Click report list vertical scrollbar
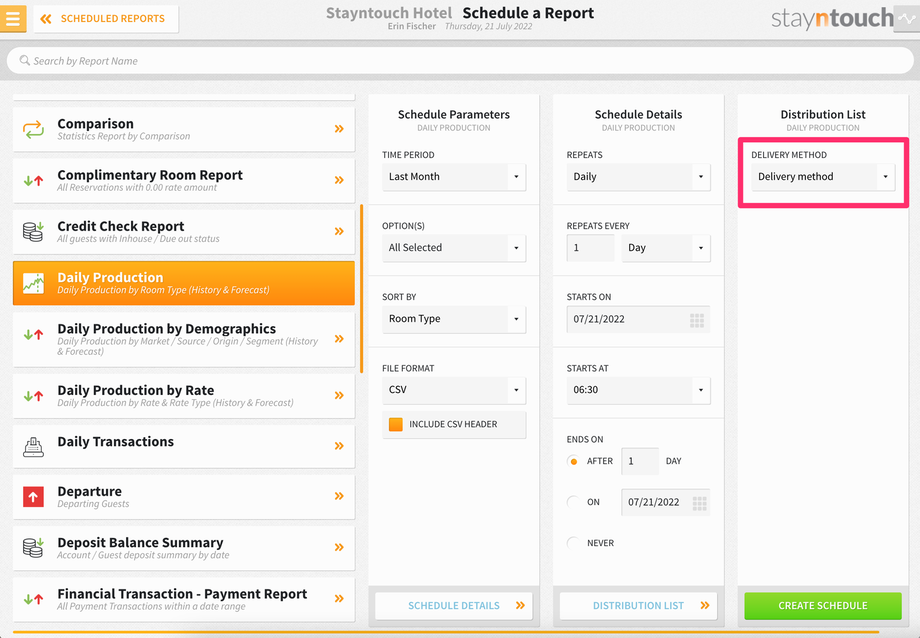 (x=361, y=289)
